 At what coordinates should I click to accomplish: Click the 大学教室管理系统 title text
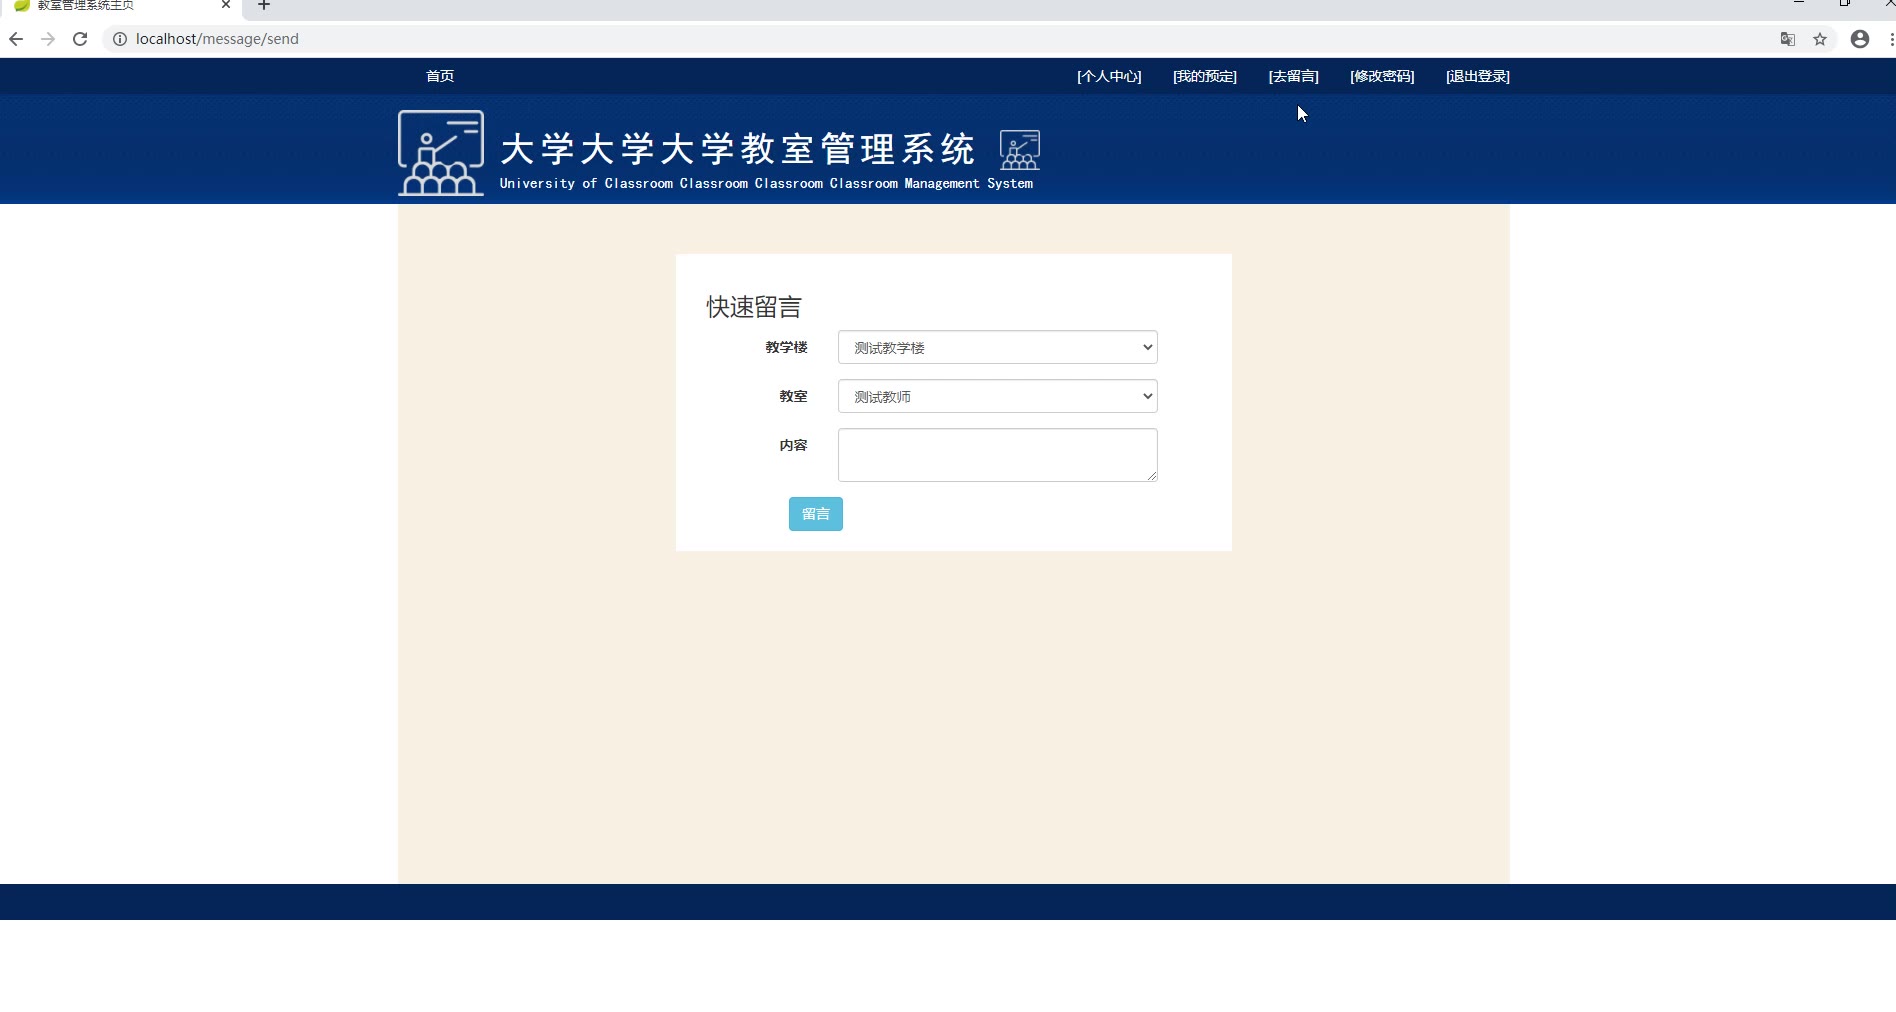coord(737,149)
